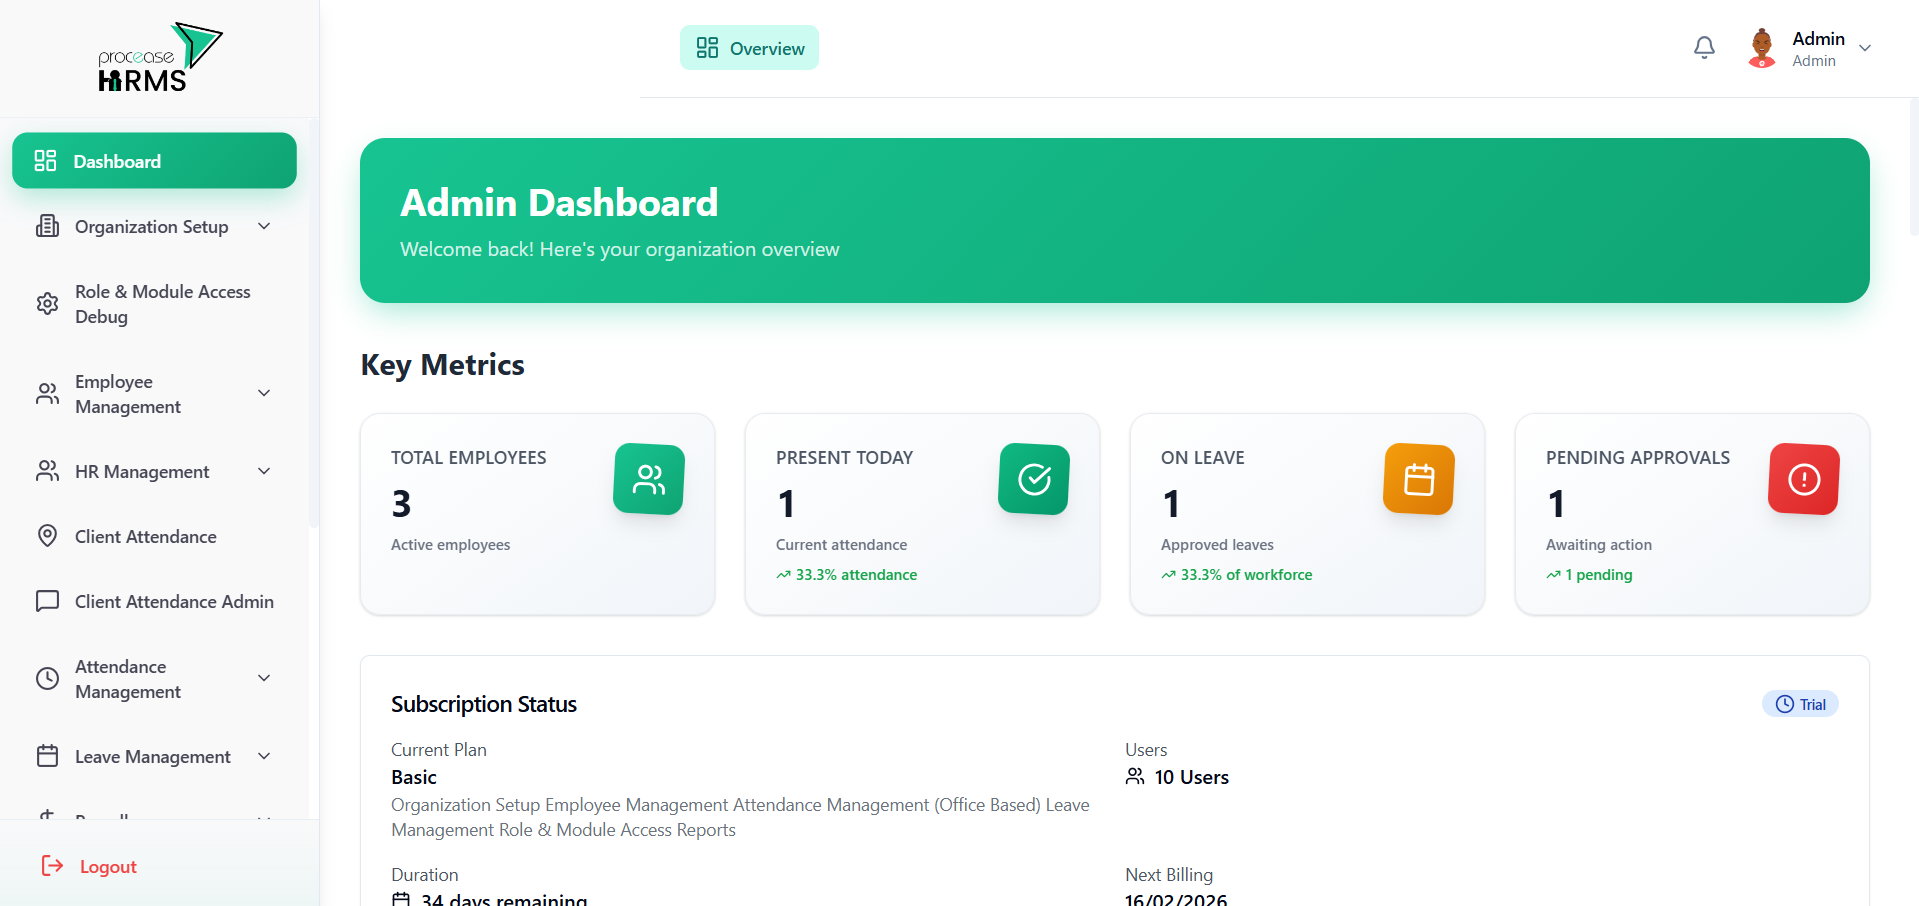Click the Admin Dashboard banner heading

(559, 203)
